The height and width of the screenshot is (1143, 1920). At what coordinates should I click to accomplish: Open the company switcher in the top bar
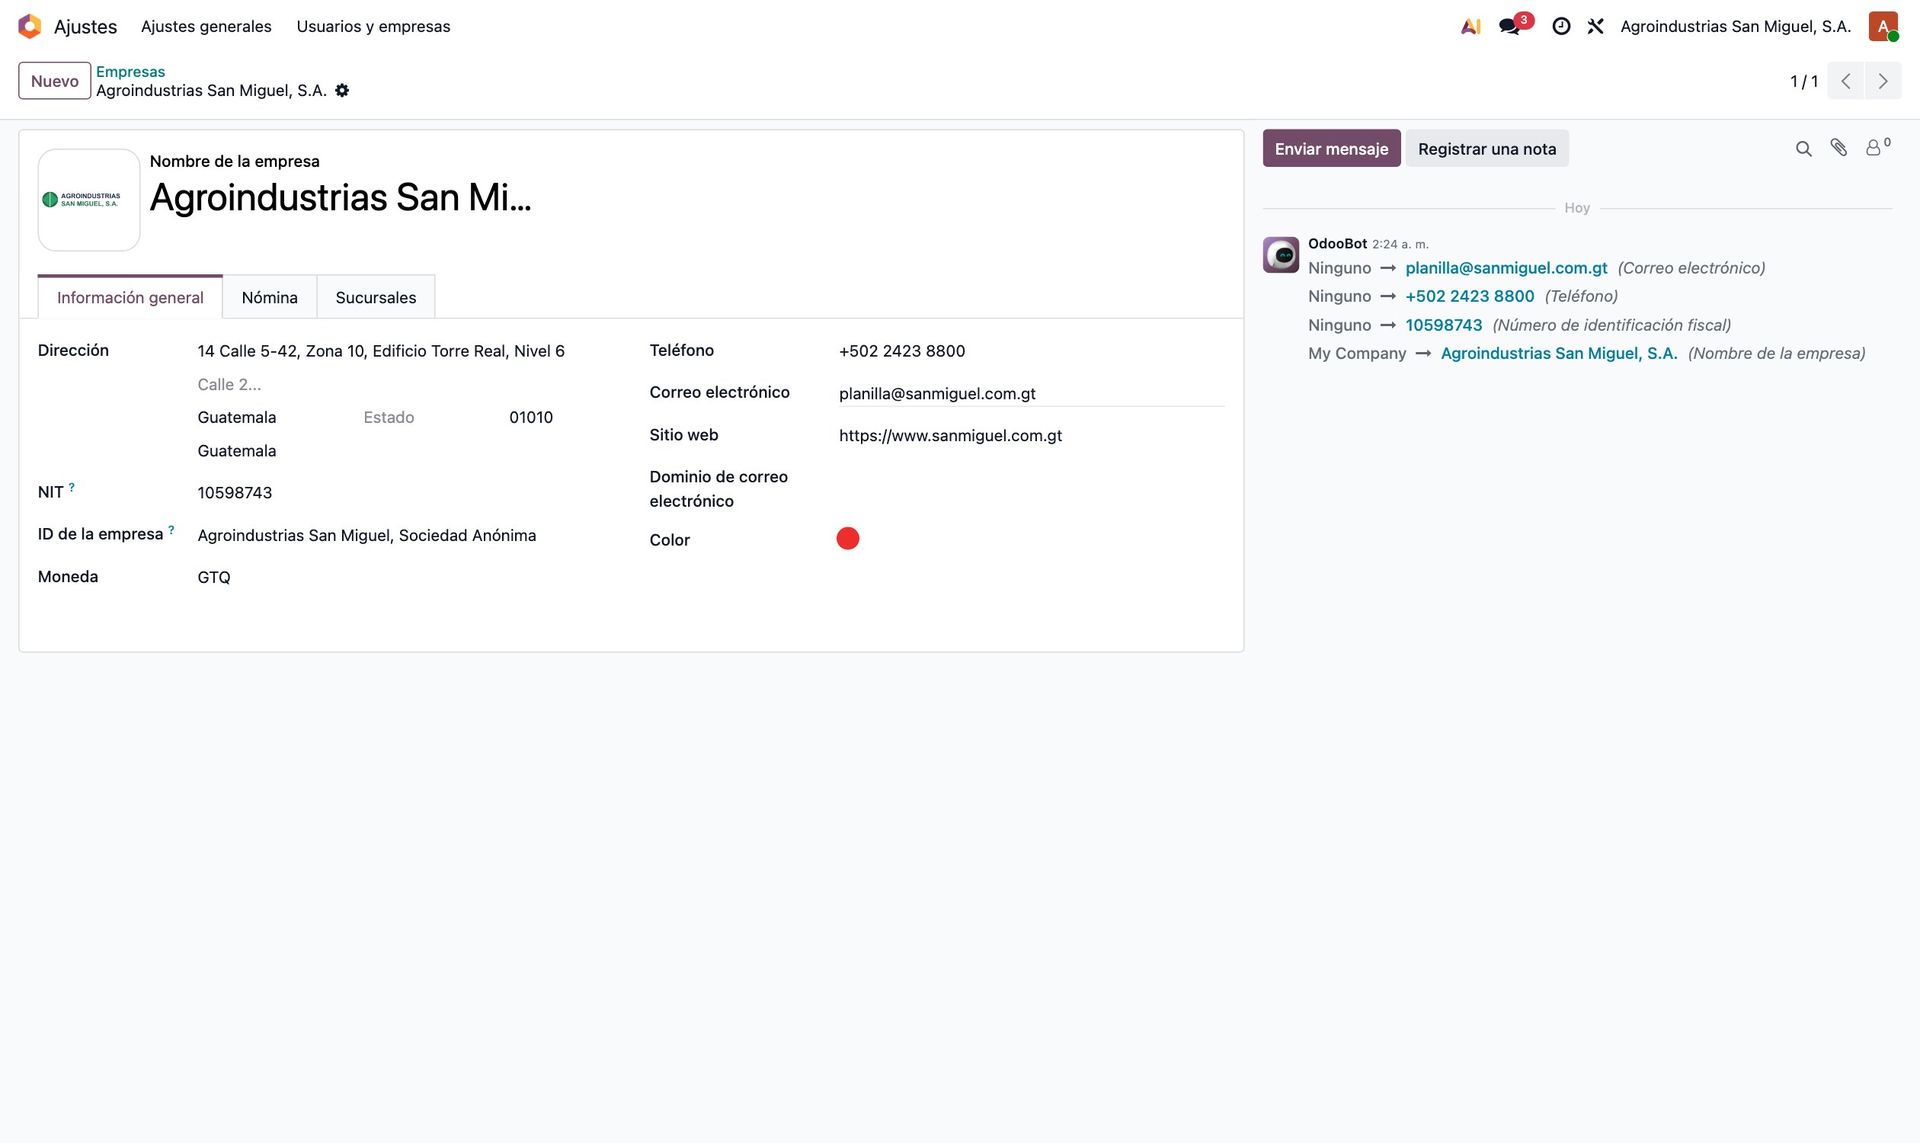(x=1736, y=26)
